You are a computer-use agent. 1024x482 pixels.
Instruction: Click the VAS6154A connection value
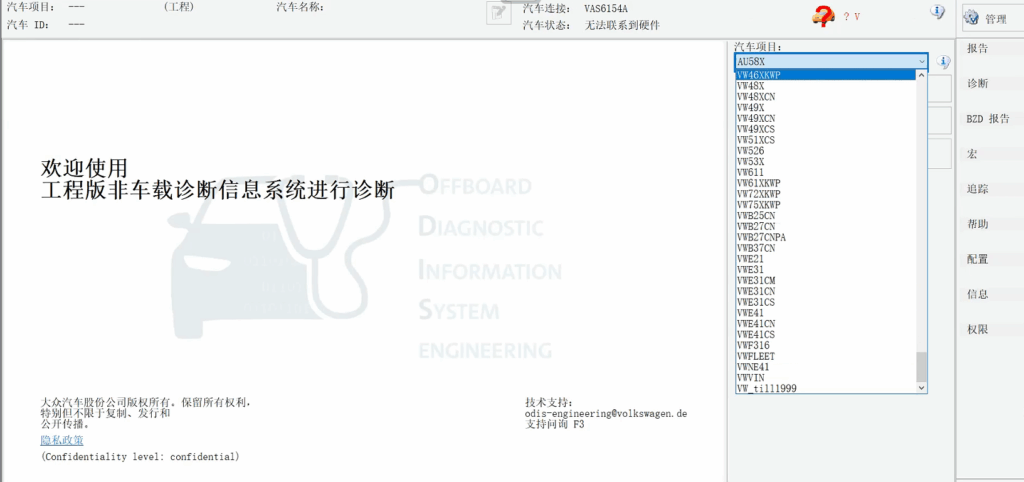point(606,9)
